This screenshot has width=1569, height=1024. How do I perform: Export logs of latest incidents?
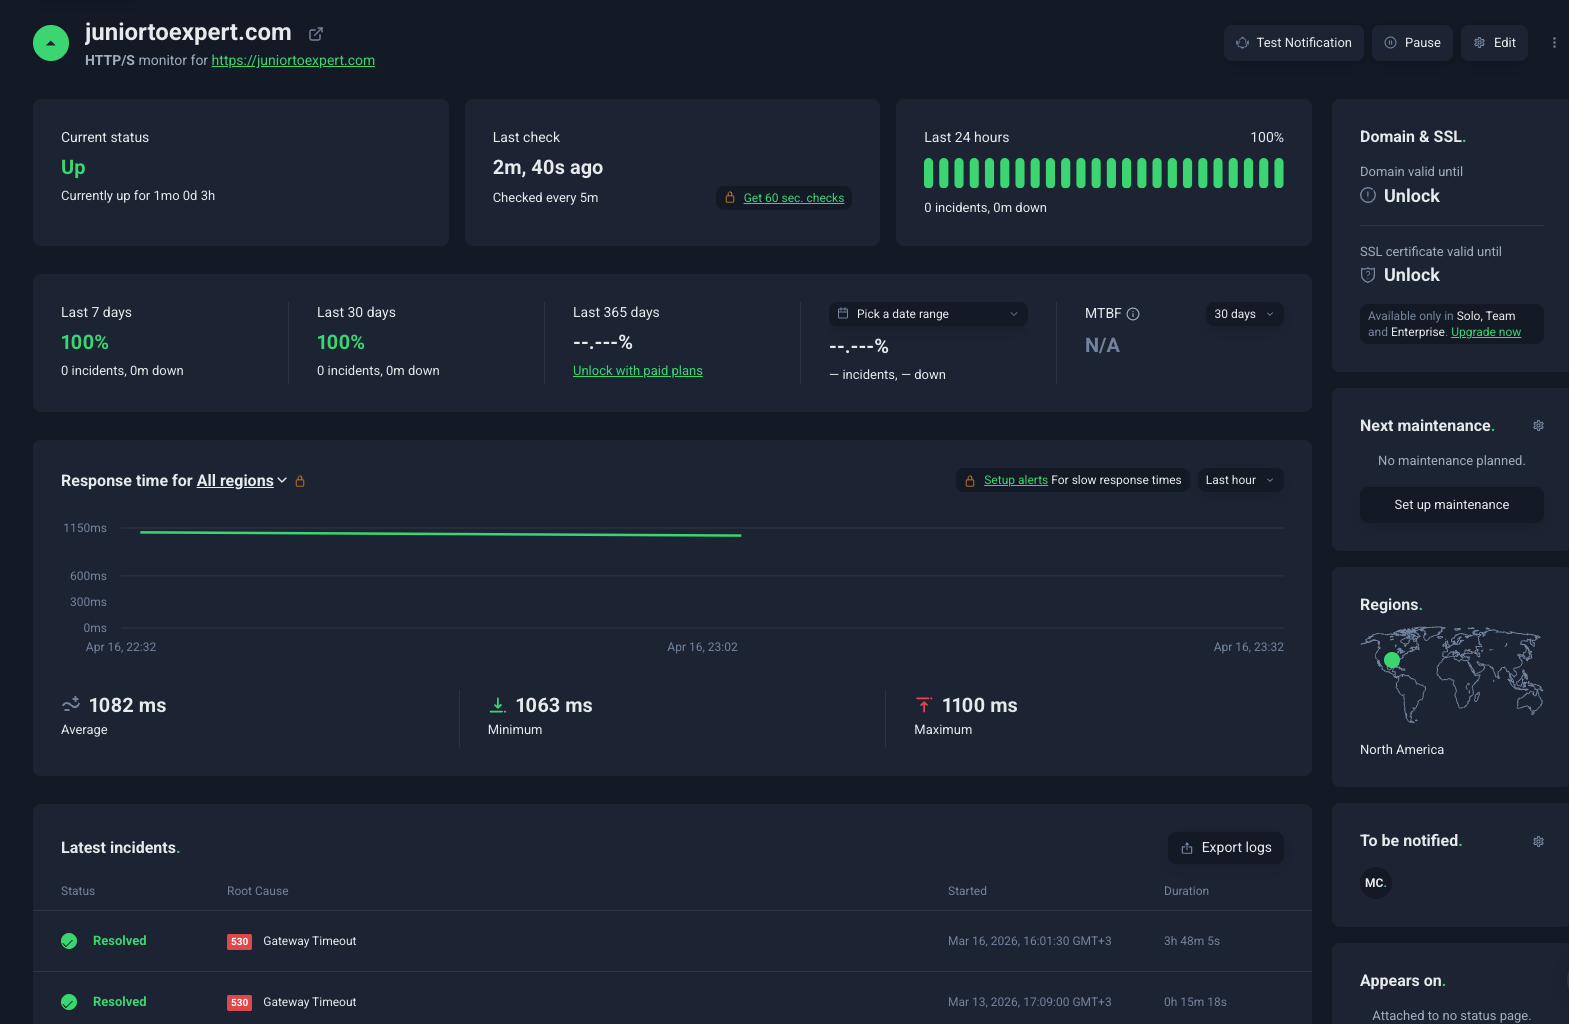pos(1226,848)
